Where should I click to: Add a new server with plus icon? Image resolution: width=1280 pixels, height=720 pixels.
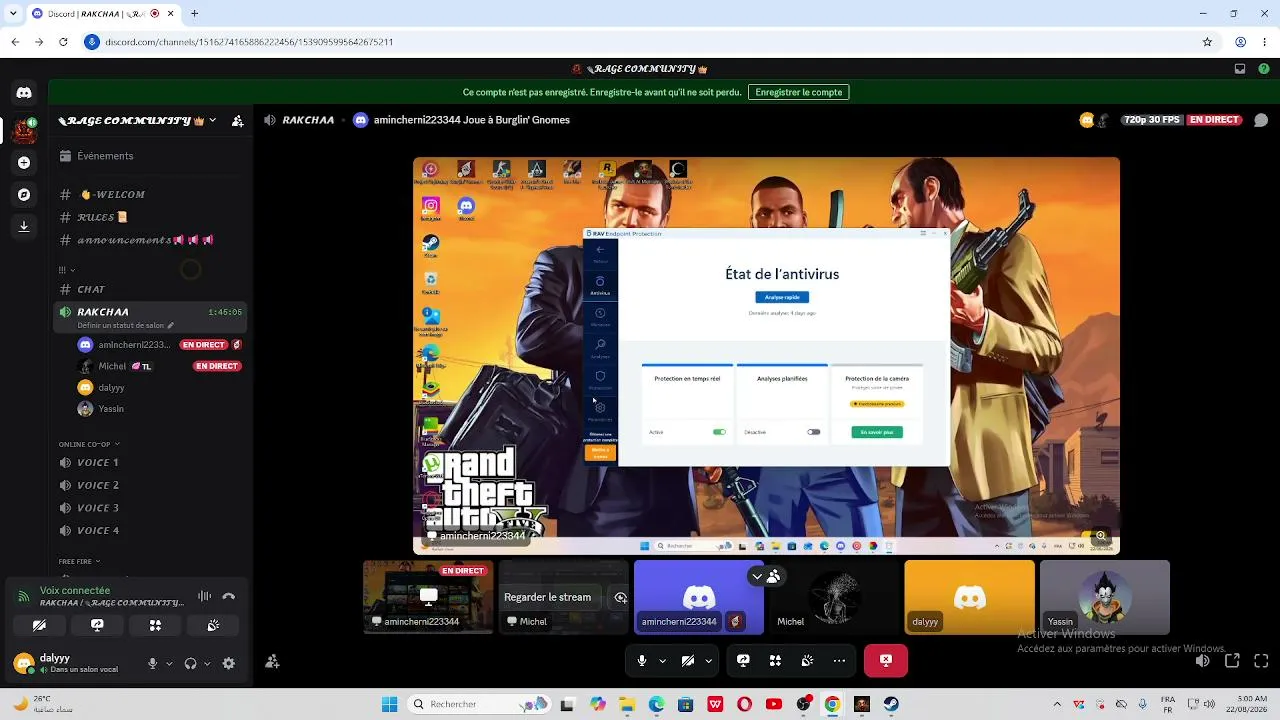[24, 162]
